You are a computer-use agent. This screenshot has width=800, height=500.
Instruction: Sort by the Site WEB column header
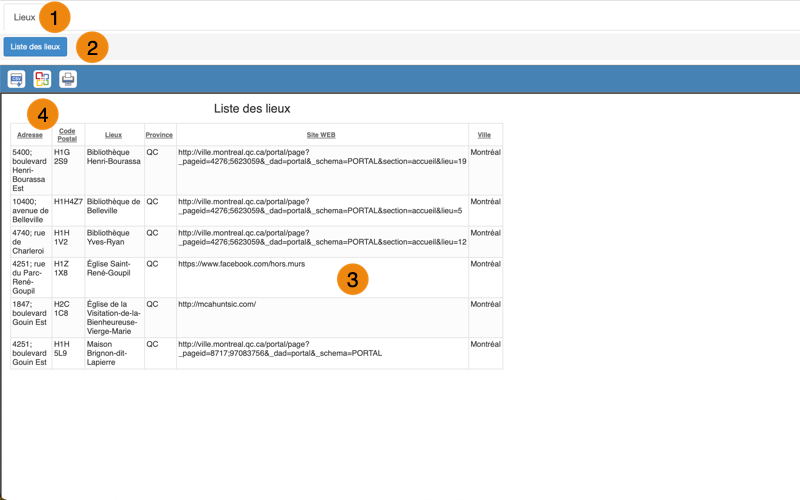point(321,135)
